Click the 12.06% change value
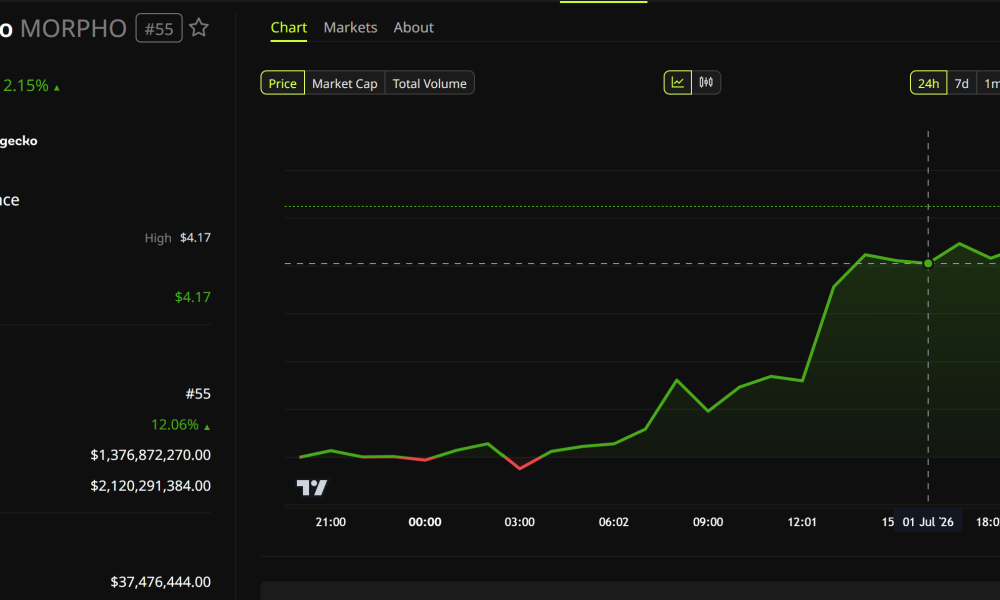Image resolution: width=1000 pixels, height=600 pixels. pos(180,425)
